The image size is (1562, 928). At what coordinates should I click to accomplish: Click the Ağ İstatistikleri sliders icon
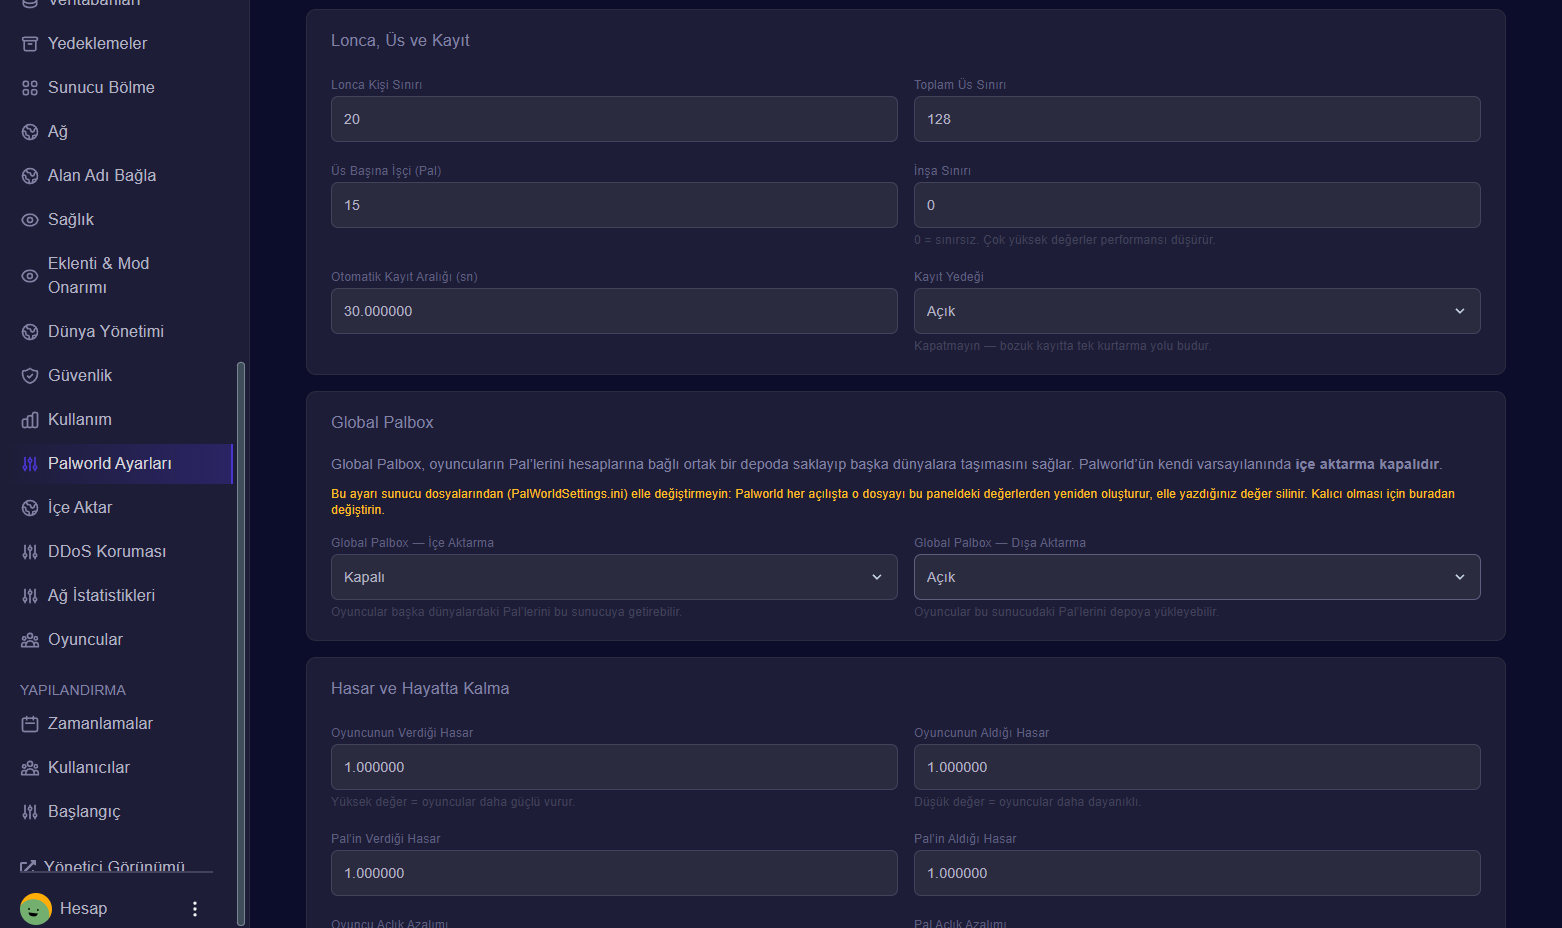coord(30,596)
